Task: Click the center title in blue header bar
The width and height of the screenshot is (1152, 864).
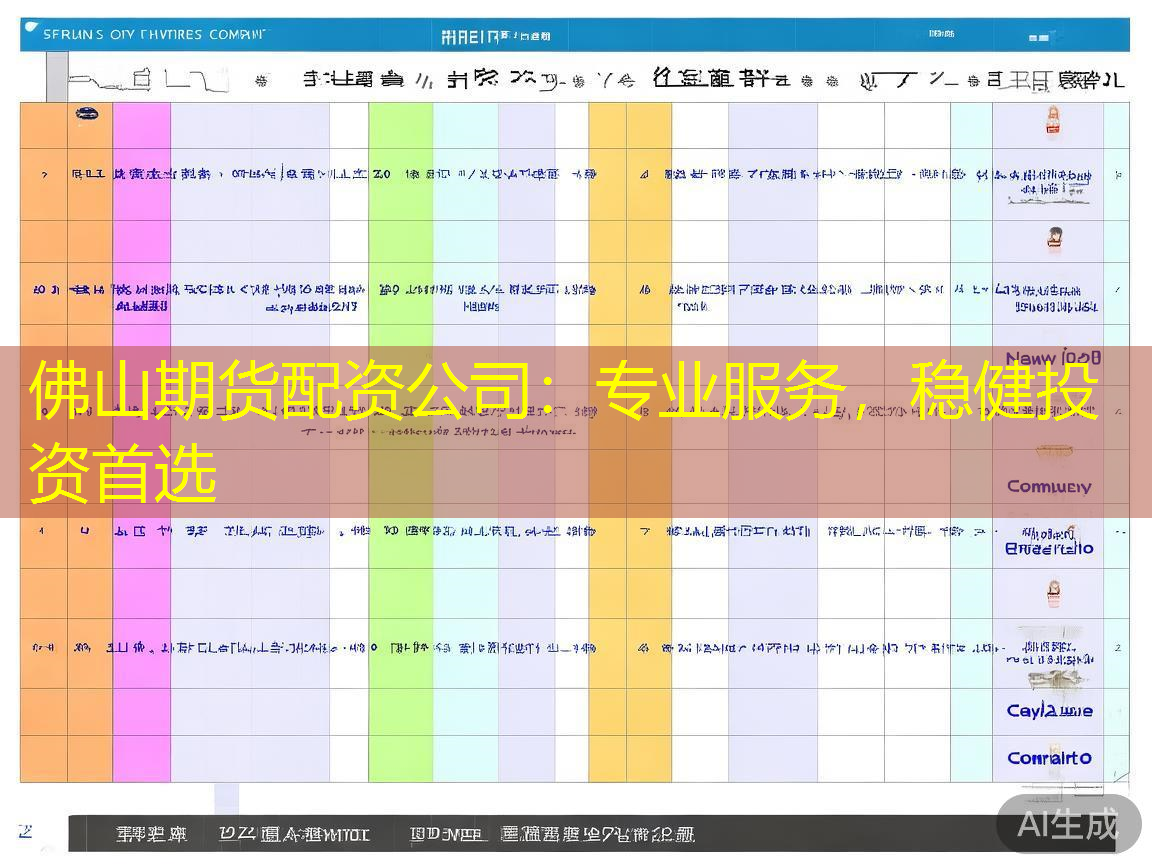Action: point(495,36)
